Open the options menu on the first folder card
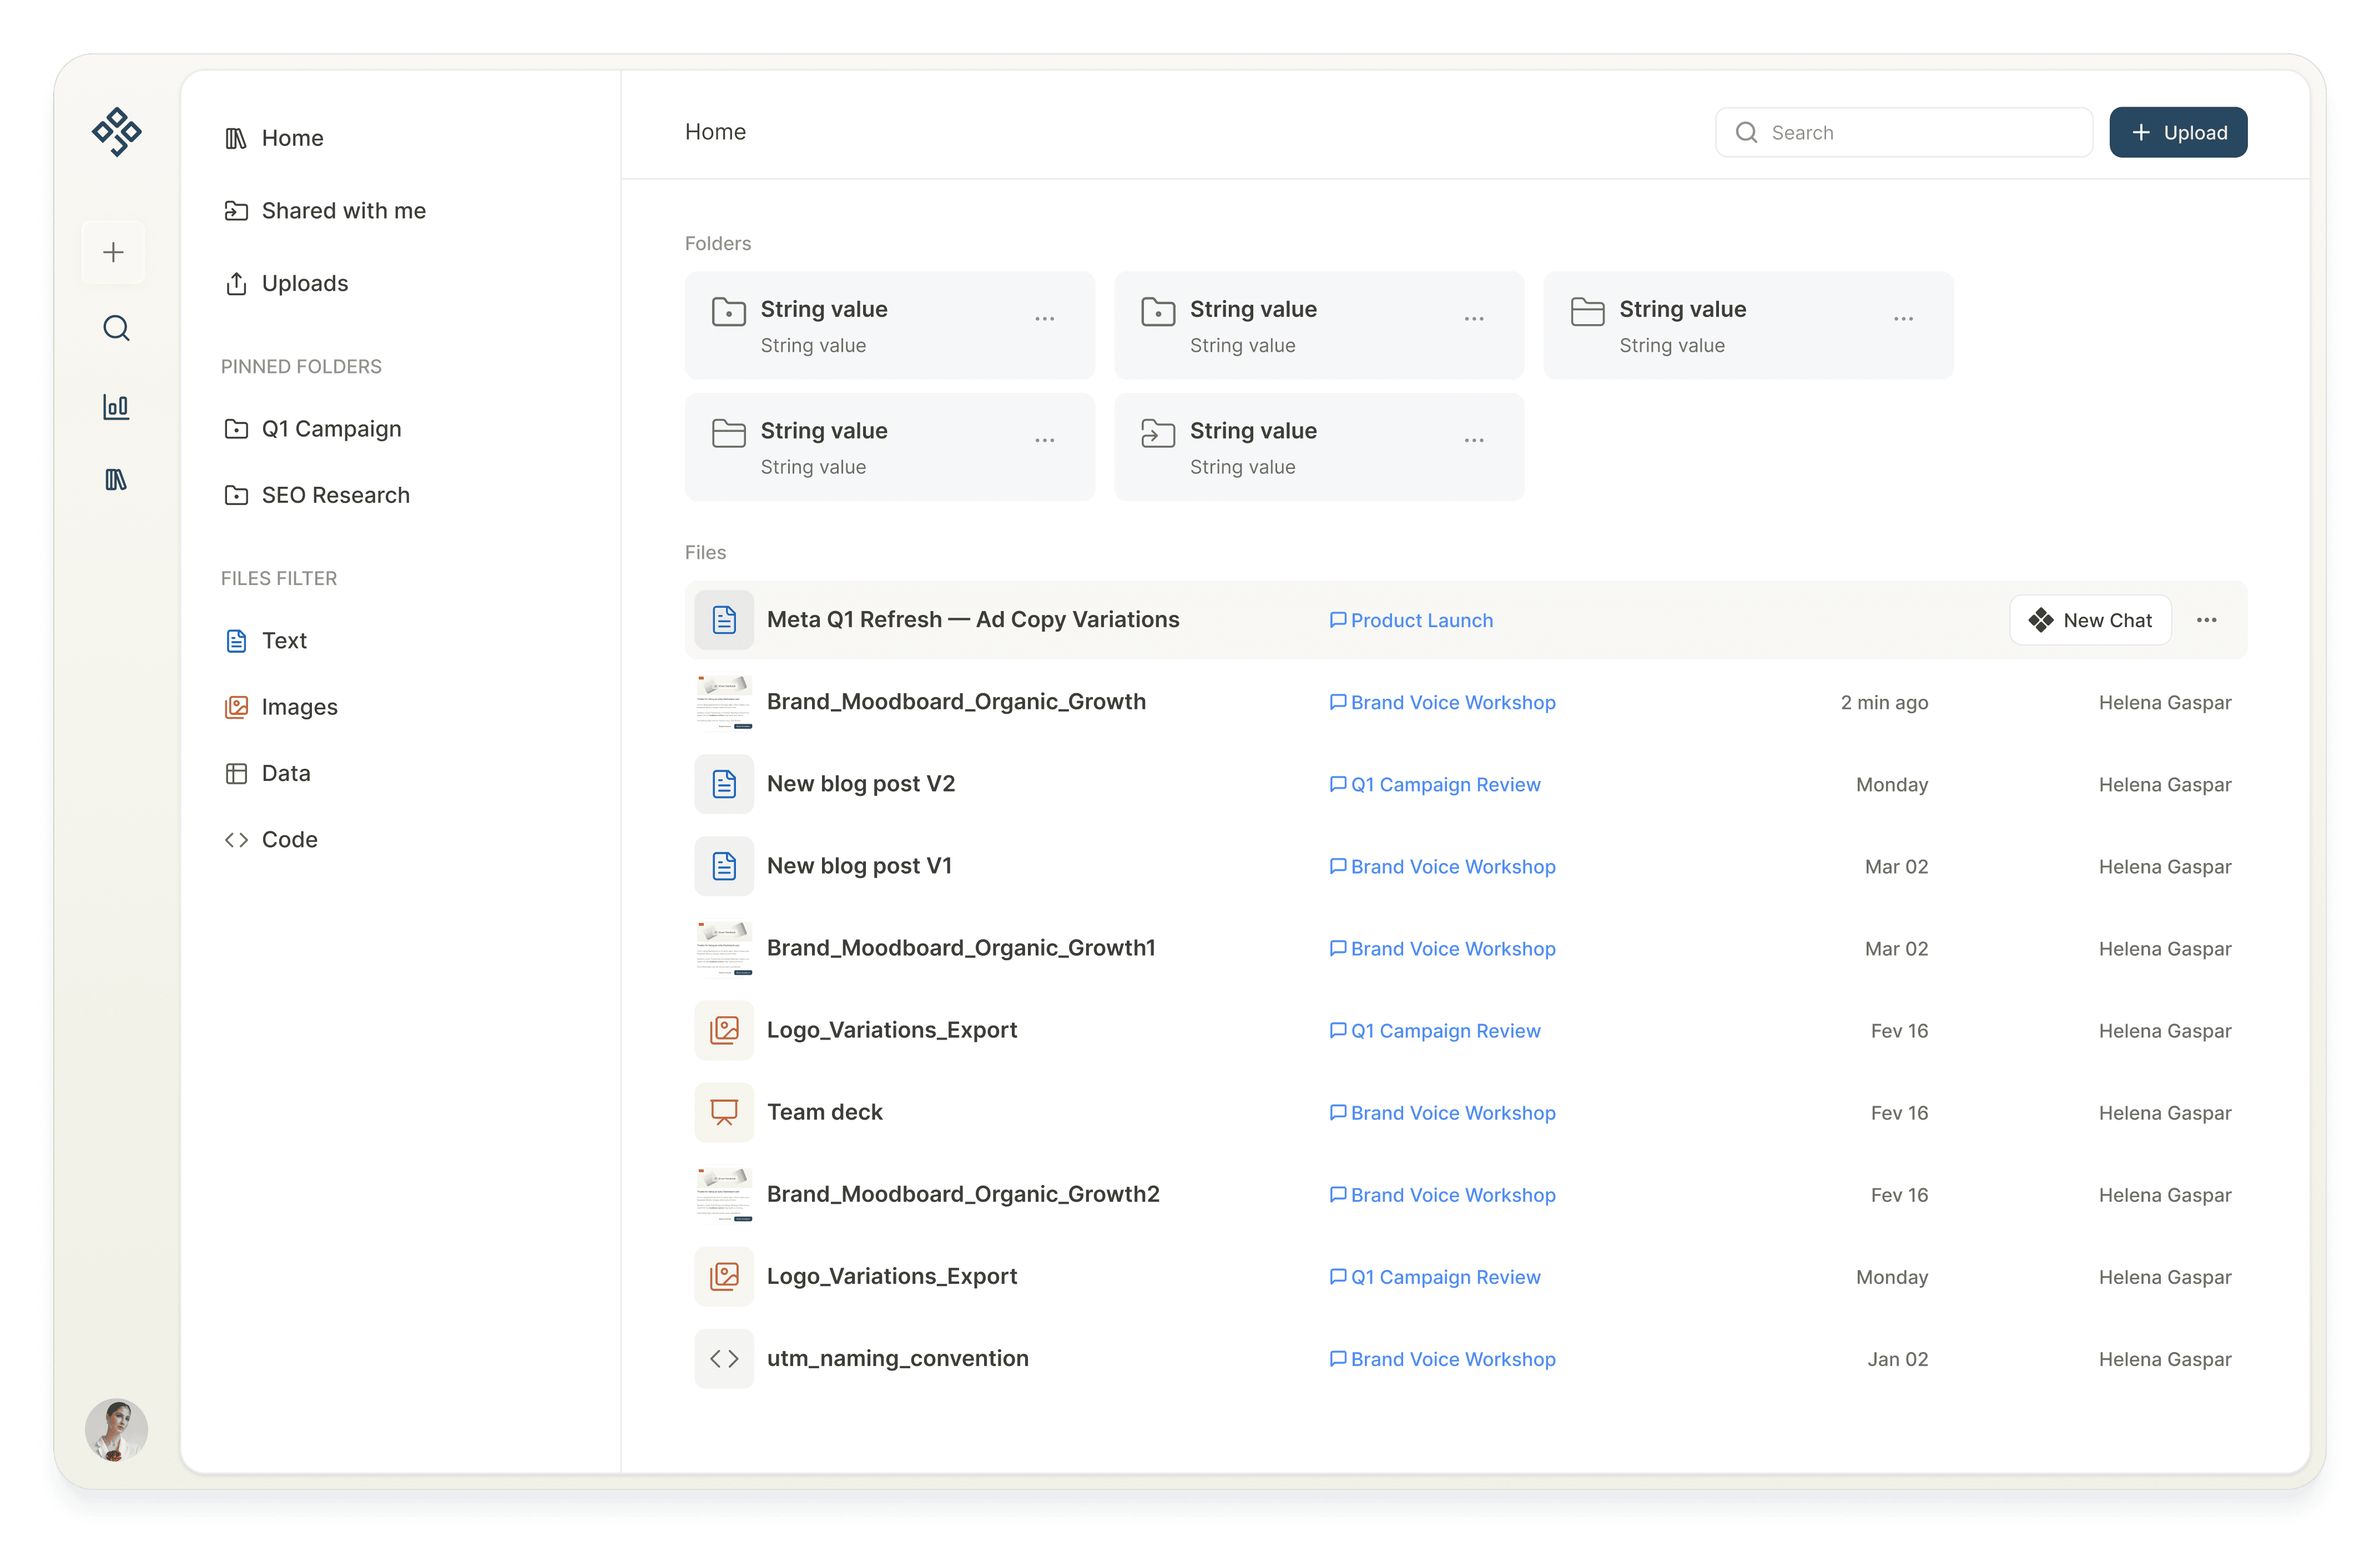2380x1543 pixels. pyautogui.click(x=1044, y=318)
